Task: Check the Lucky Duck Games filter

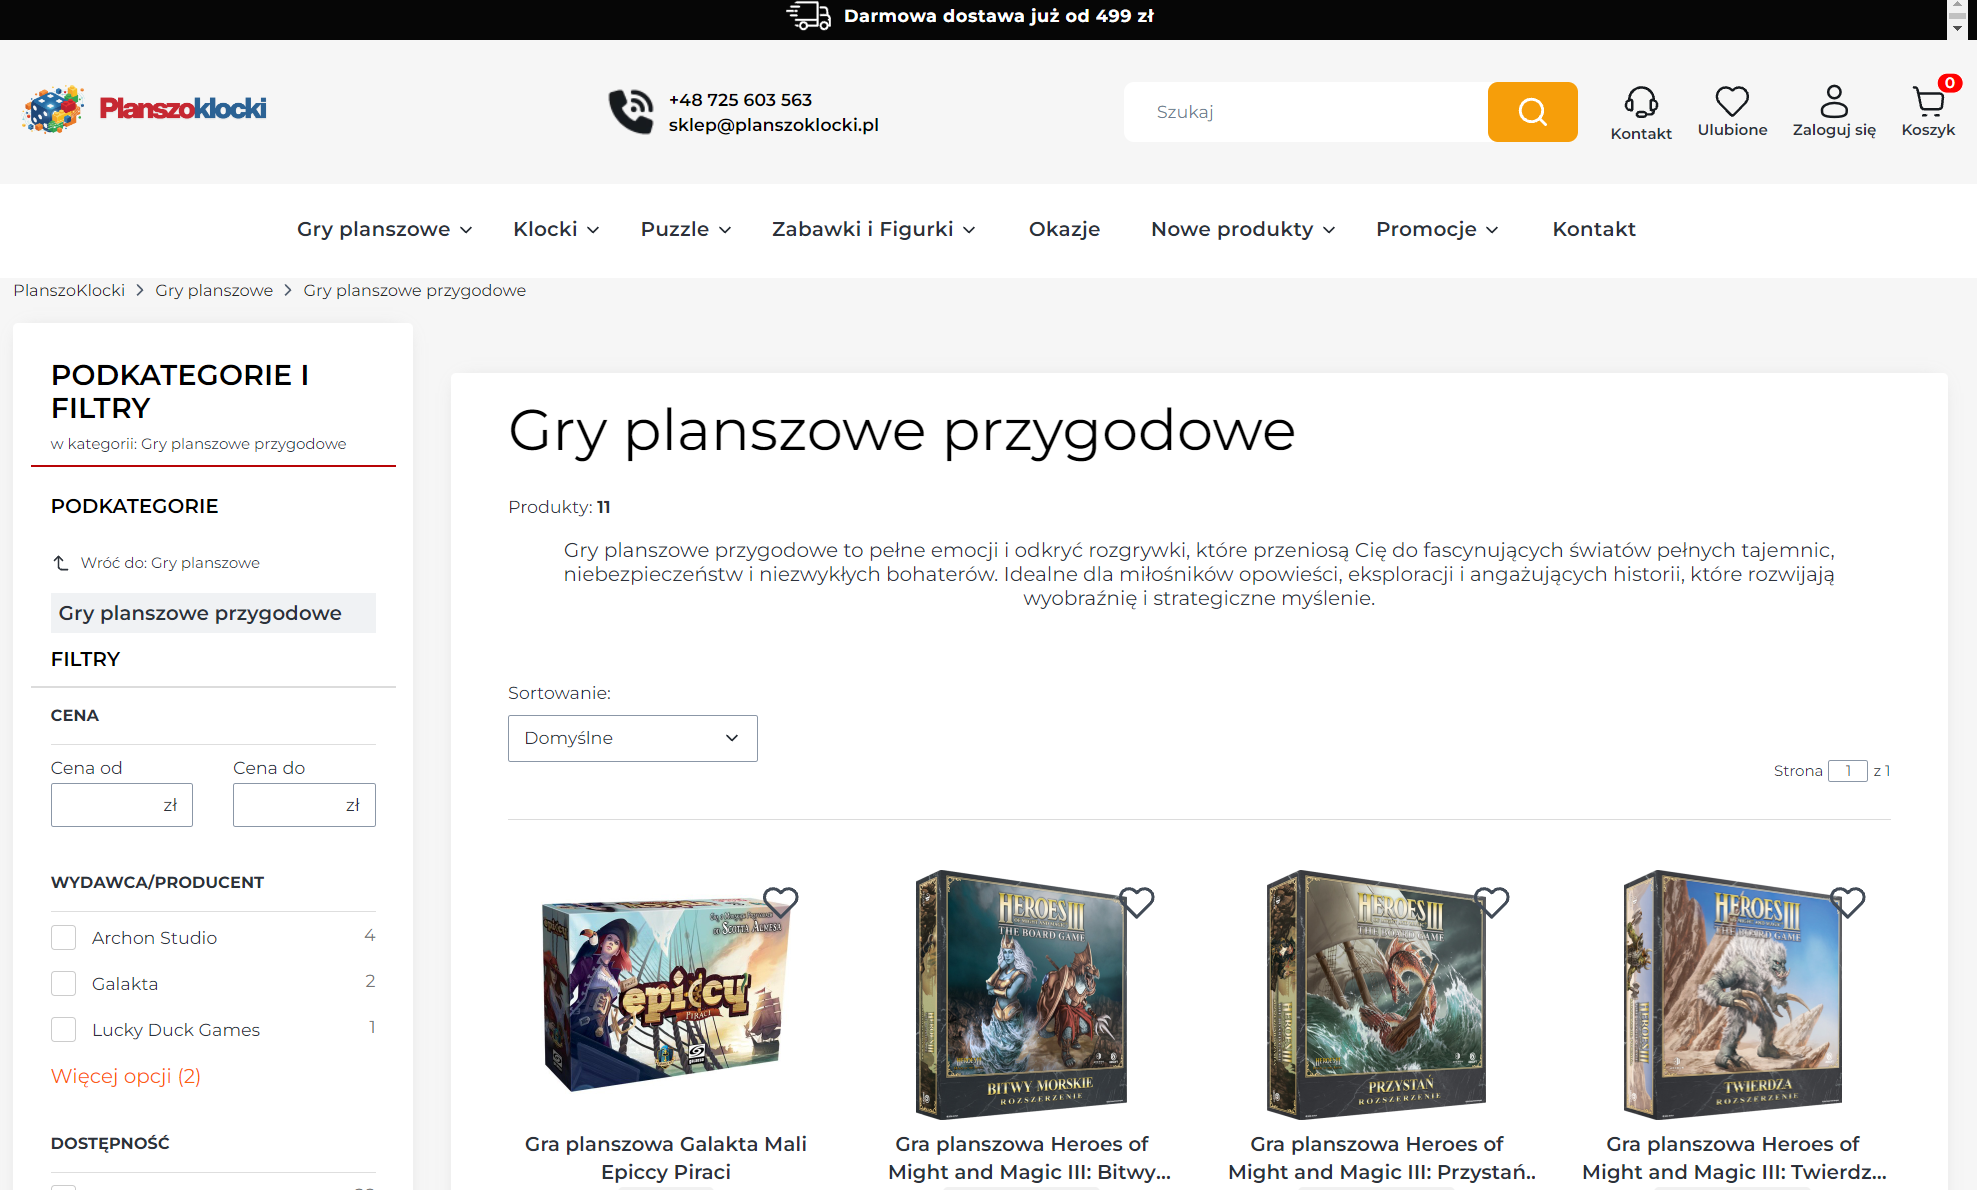Action: pyautogui.click(x=63, y=1029)
